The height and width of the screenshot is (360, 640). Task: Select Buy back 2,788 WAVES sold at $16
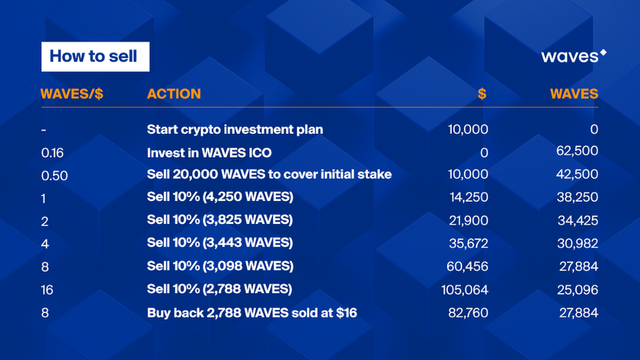(x=252, y=313)
